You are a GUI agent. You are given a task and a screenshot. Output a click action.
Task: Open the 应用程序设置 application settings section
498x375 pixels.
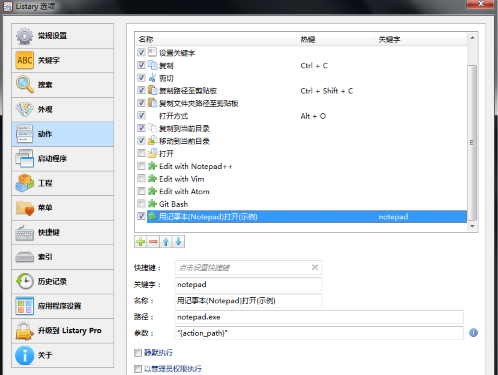pos(63,306)
